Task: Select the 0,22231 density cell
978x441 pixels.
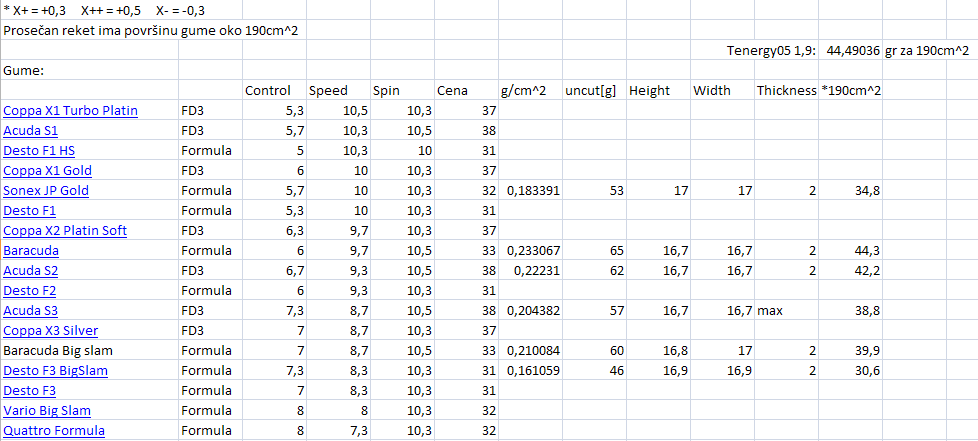Action: 530,271
